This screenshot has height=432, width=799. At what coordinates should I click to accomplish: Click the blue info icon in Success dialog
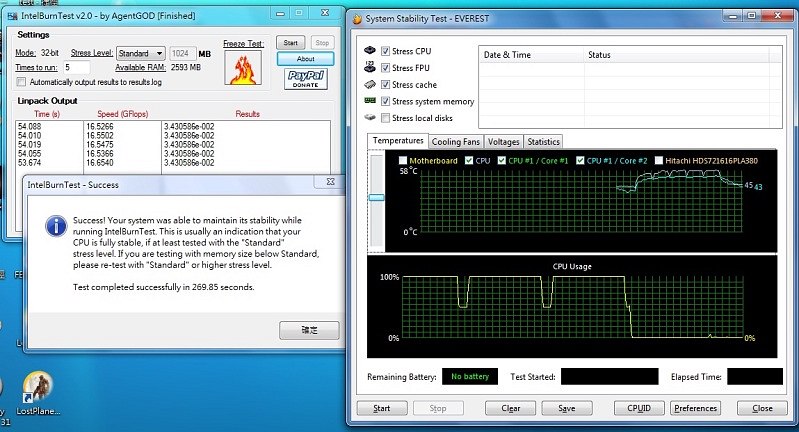click(x=56, y=226)
